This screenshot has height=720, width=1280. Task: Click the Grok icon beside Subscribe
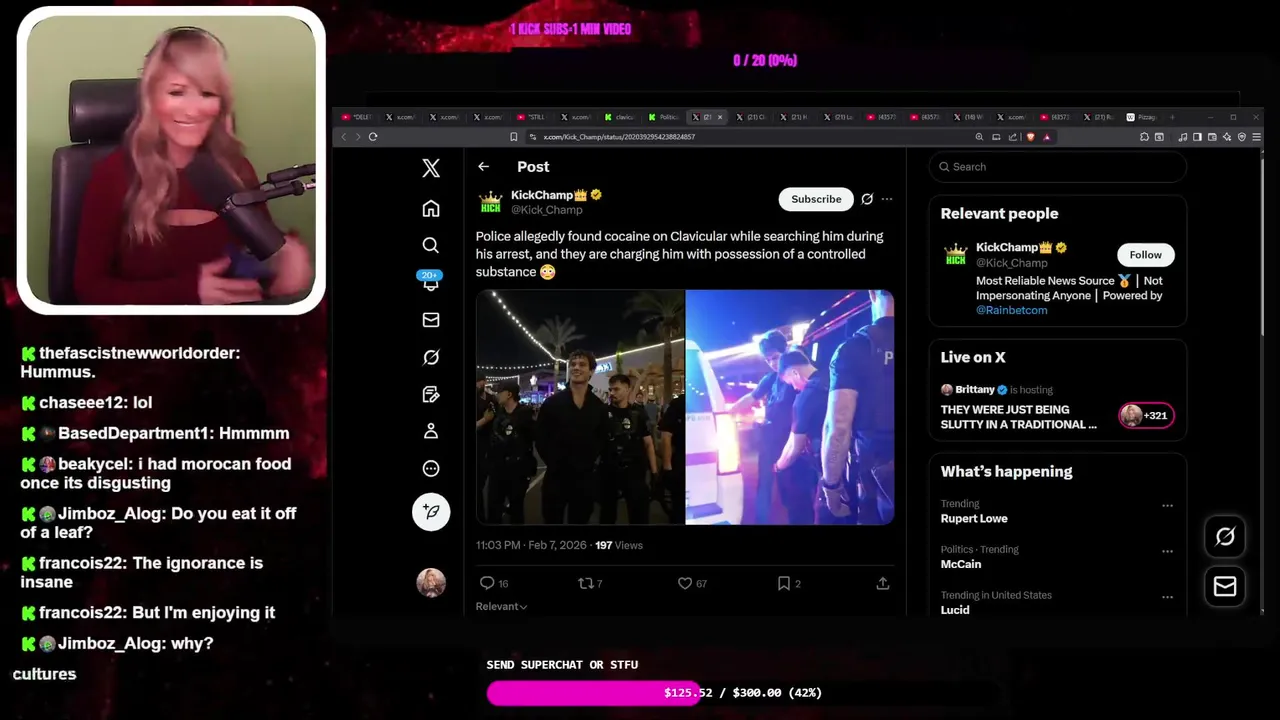(x=867, y=199)
